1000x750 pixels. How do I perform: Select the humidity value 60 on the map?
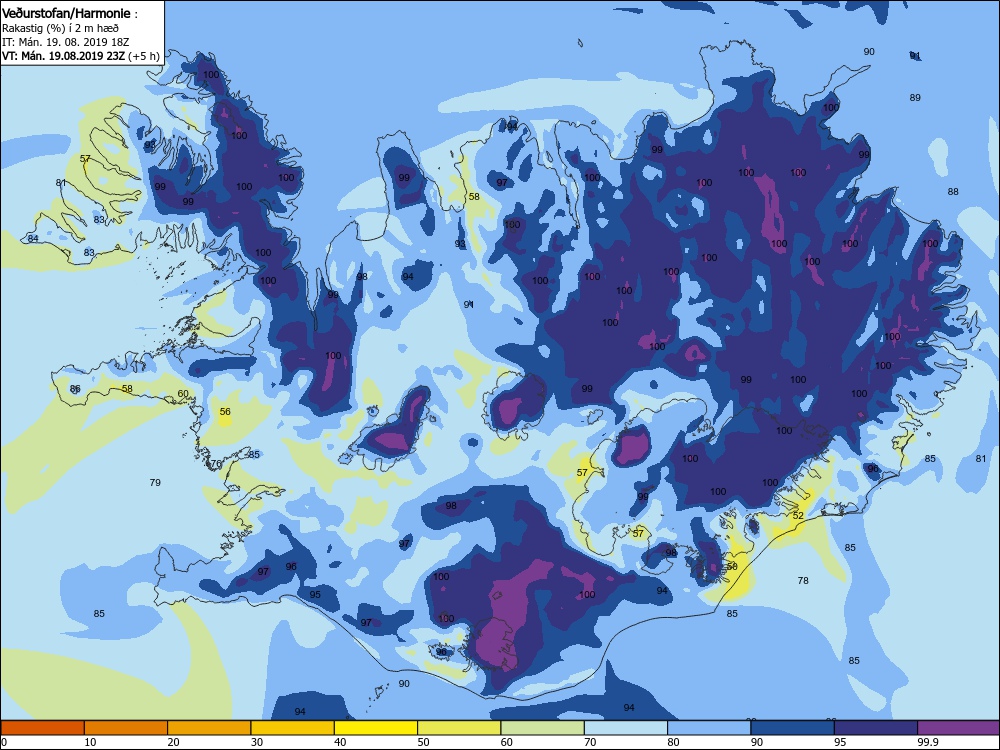183,393
